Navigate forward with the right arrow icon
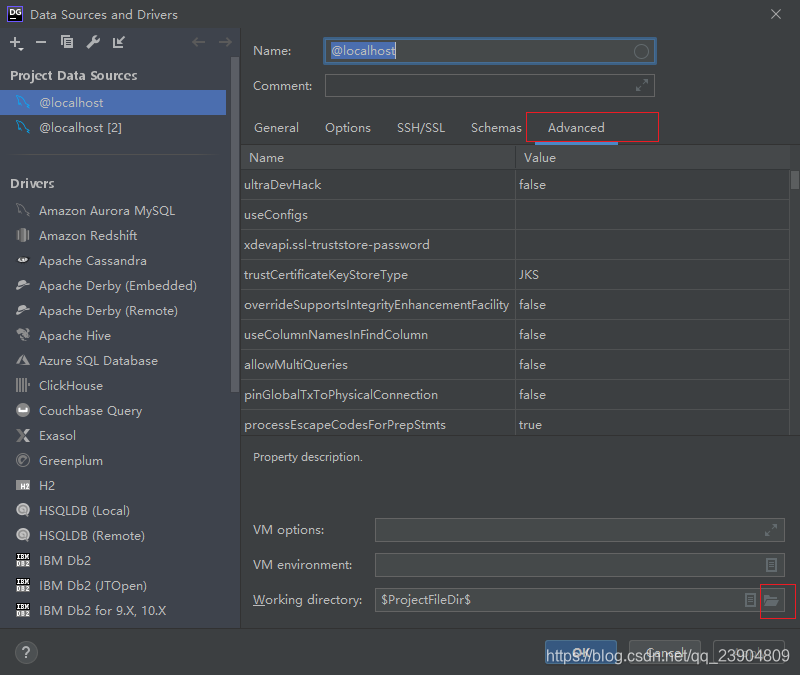 coord(224,42)
